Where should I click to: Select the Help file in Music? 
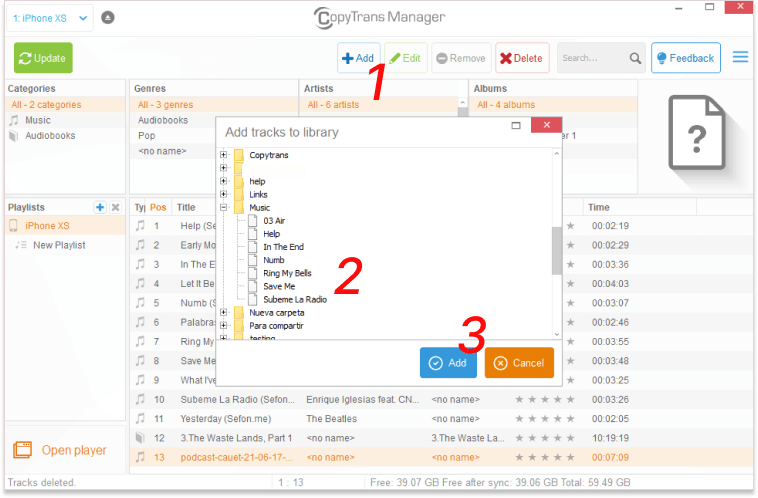click(271, 234)
